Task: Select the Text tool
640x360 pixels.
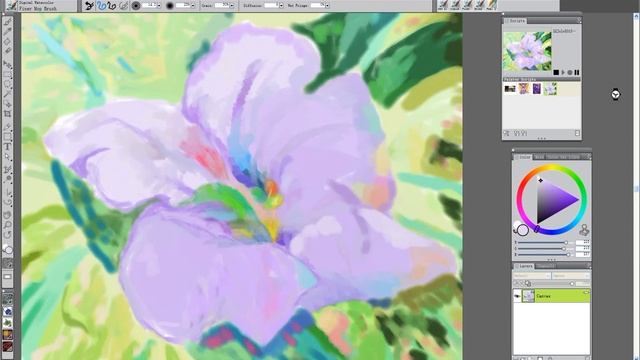Action: coord(7,147)
